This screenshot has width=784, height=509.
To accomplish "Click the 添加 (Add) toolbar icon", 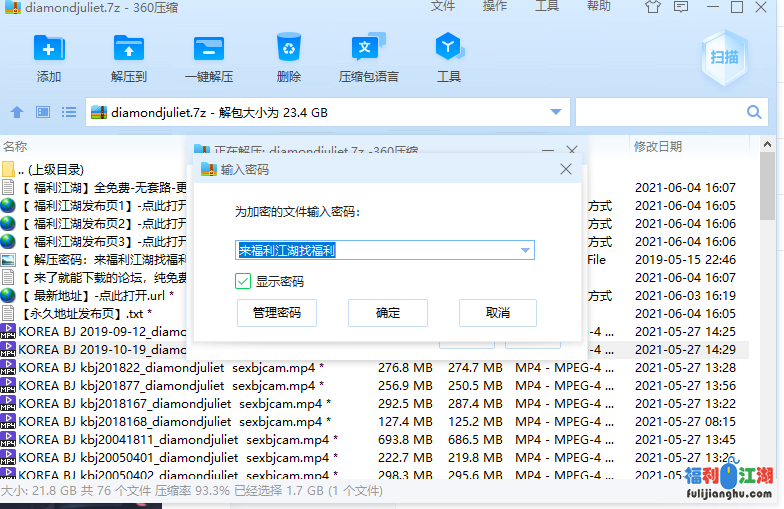I will (x=49, y=48).
